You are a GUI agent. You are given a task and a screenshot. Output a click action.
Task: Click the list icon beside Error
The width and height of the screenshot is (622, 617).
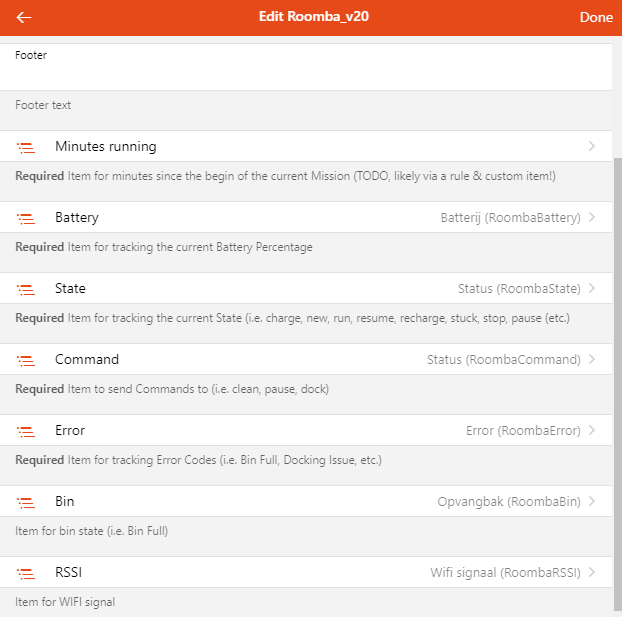tap(26, 432)
